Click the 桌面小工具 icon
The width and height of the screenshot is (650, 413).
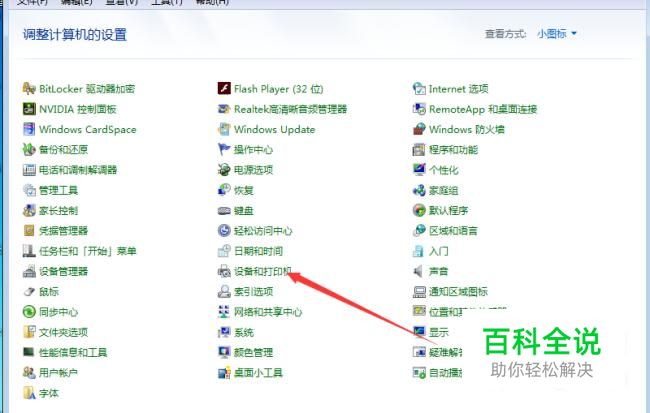[x=224, y=373]
